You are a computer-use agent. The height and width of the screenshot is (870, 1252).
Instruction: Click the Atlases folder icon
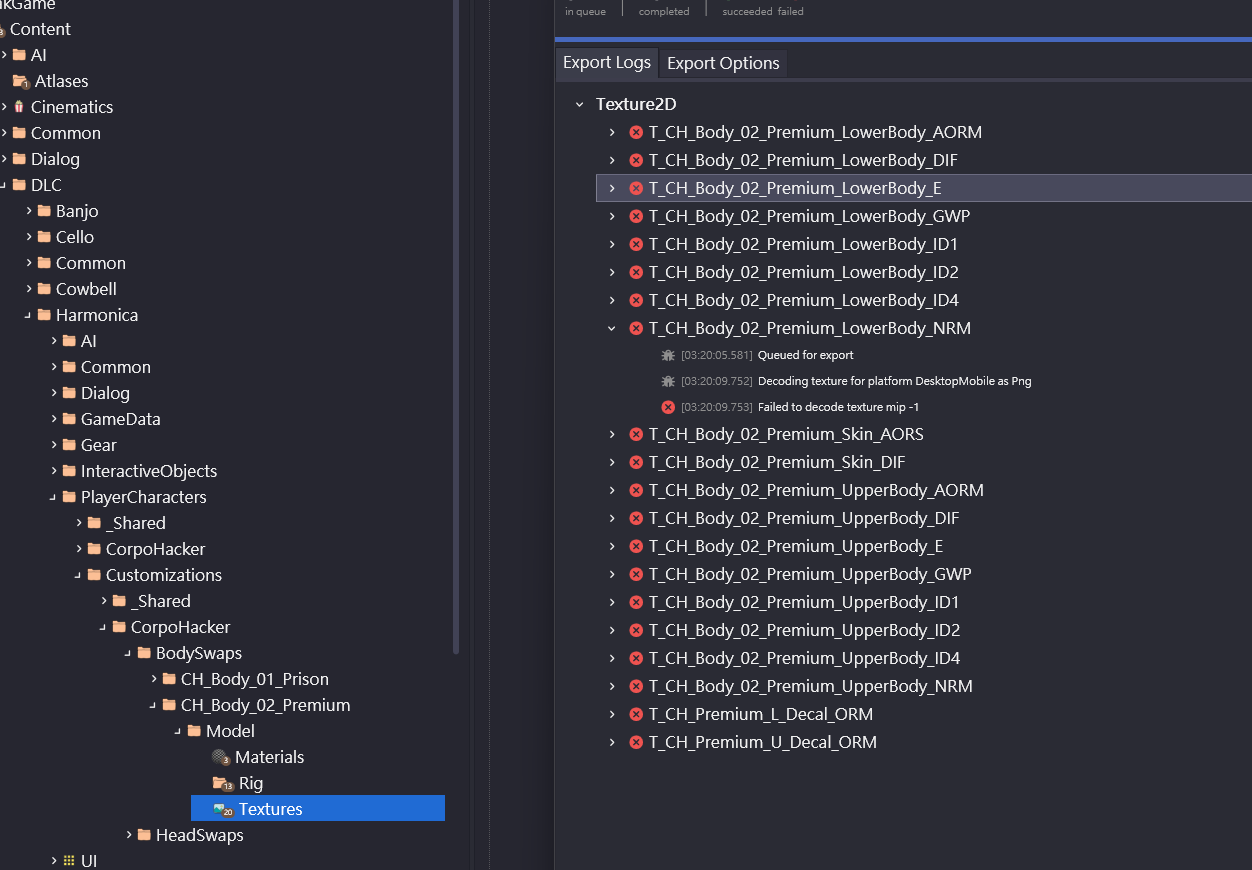(x=21, y=81)
